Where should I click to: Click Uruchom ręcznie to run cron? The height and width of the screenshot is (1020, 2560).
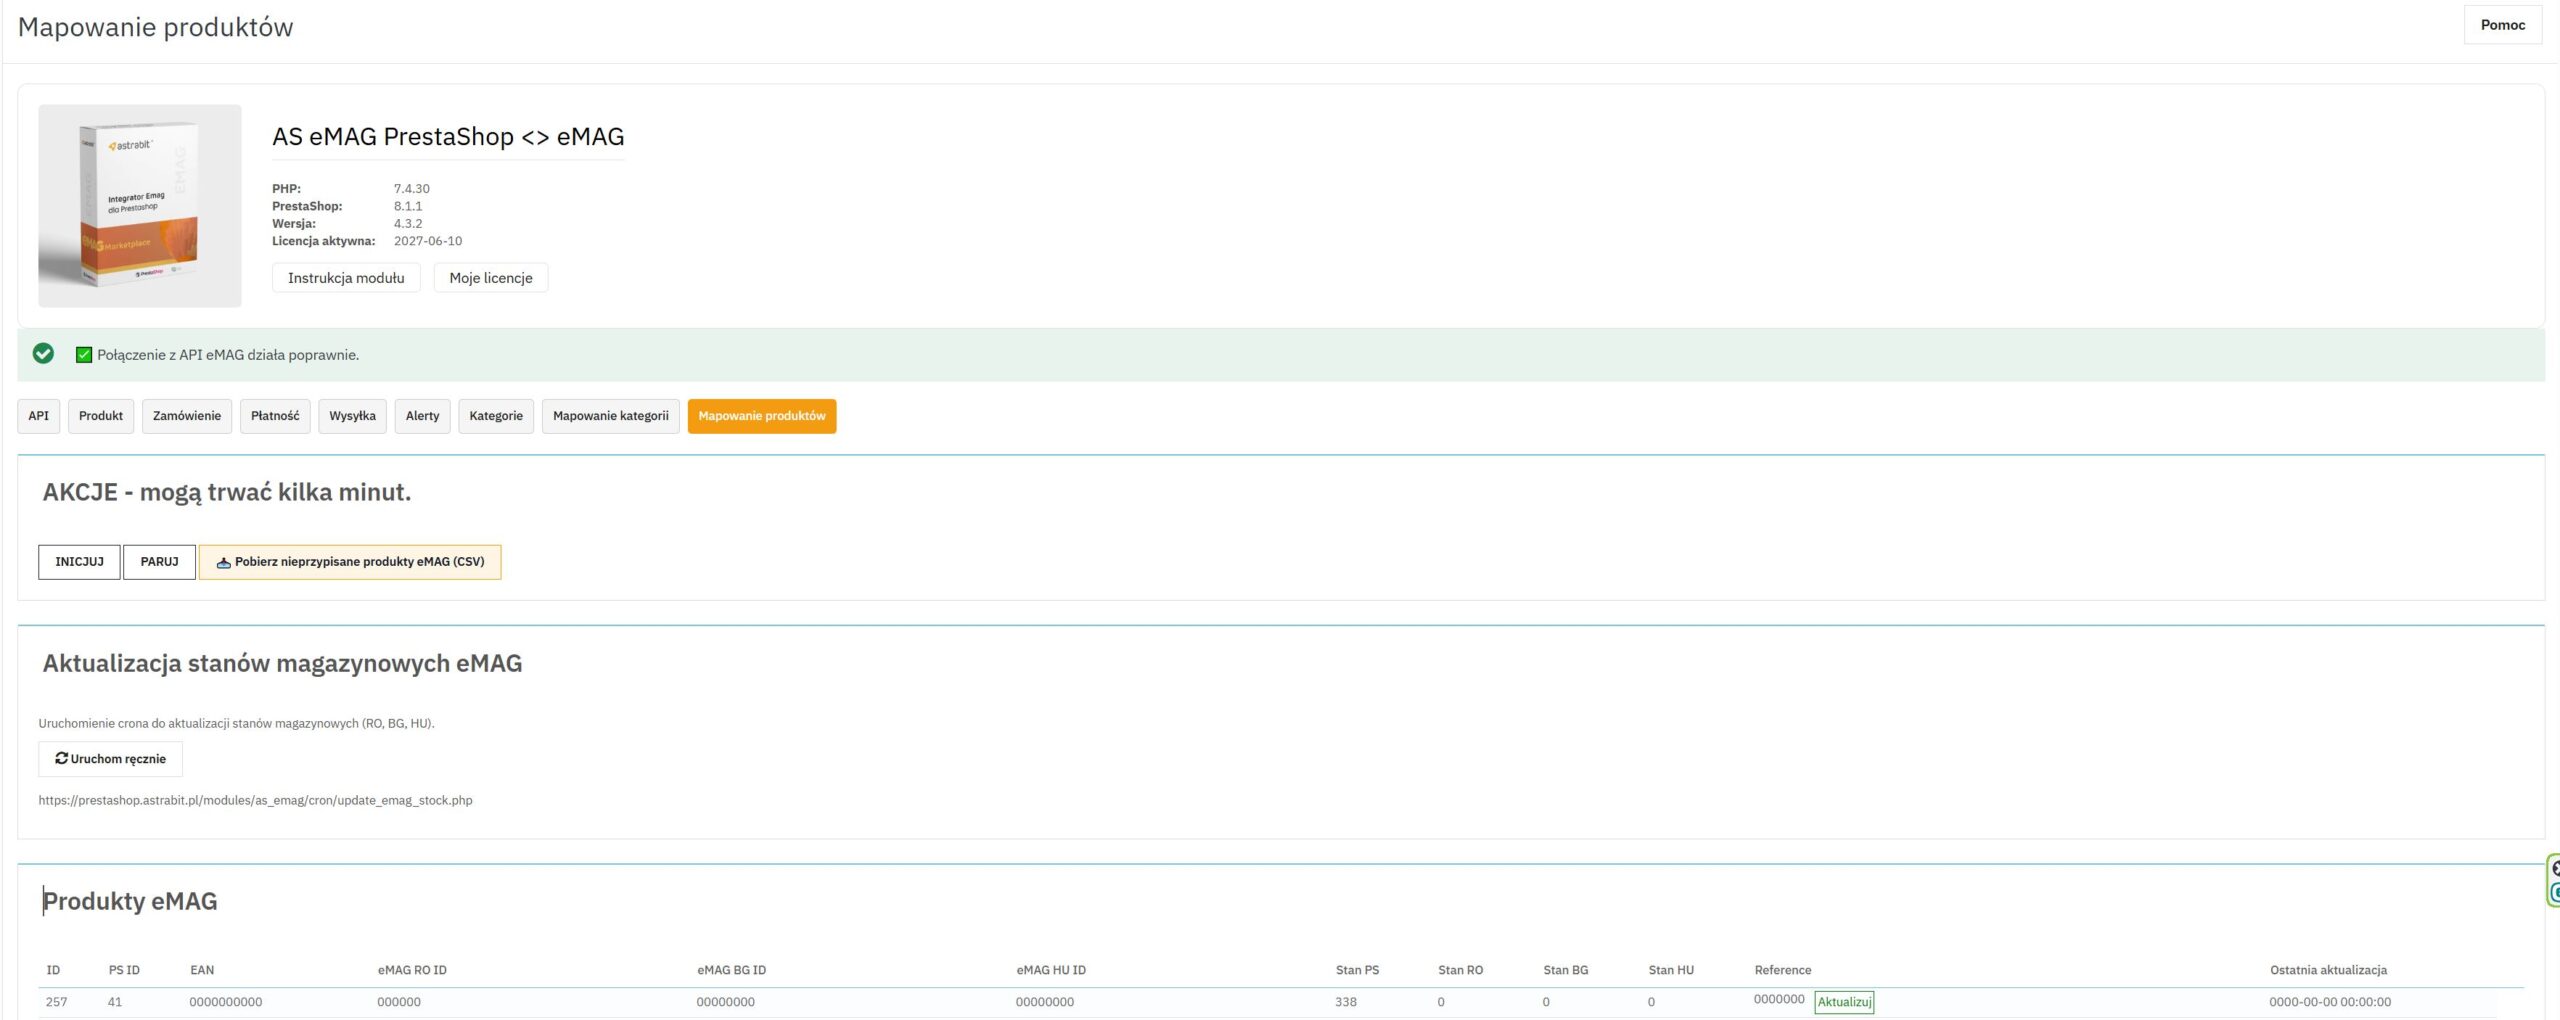coord(110,759)
